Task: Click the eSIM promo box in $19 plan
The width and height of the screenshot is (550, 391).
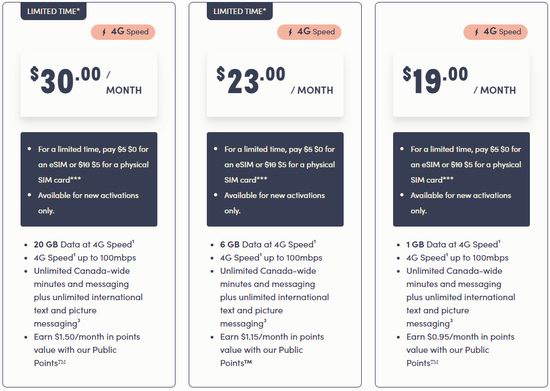Action: pyautogui.click(x=461, y=179)
